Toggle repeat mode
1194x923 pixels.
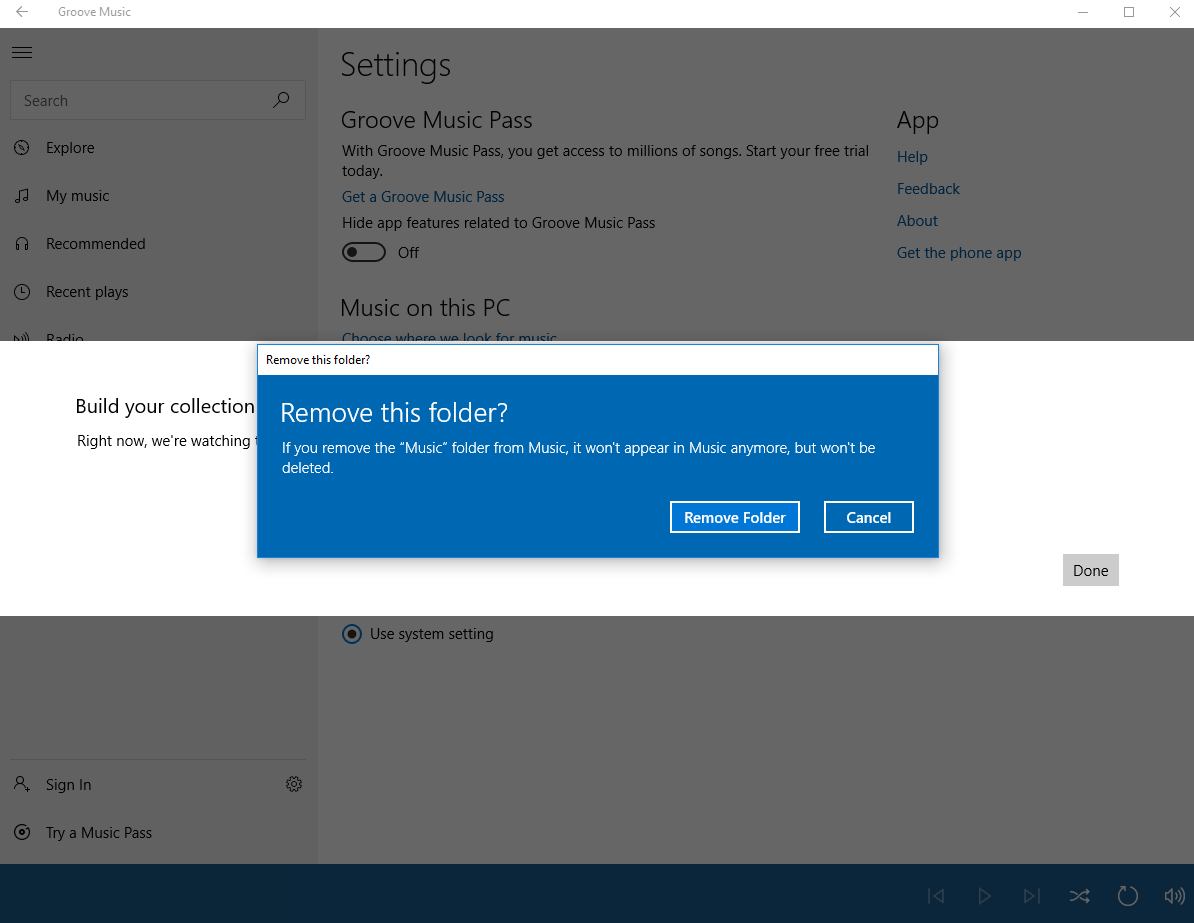(x=1127, y=896)
